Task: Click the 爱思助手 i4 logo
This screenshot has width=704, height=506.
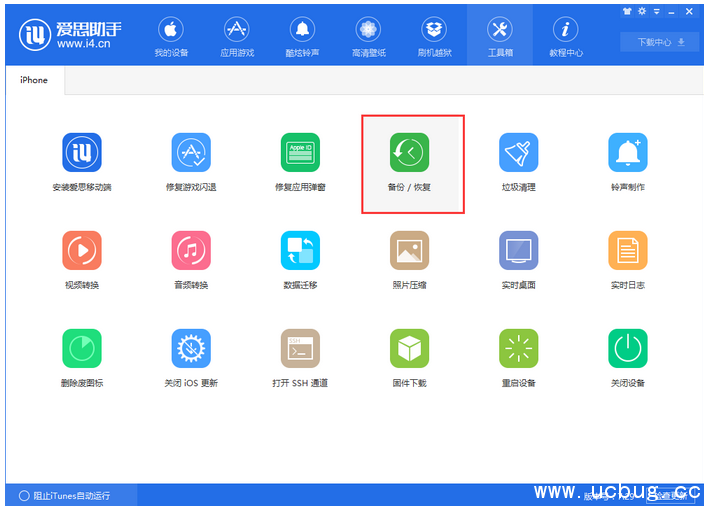Action: [x=70, y=35]
